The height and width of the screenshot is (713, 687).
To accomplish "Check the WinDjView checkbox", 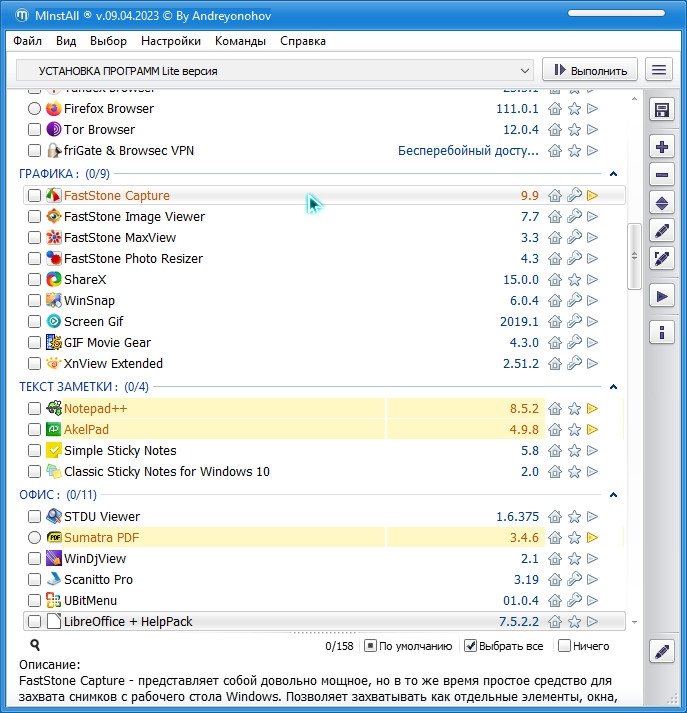I will [x=34, y=558].
